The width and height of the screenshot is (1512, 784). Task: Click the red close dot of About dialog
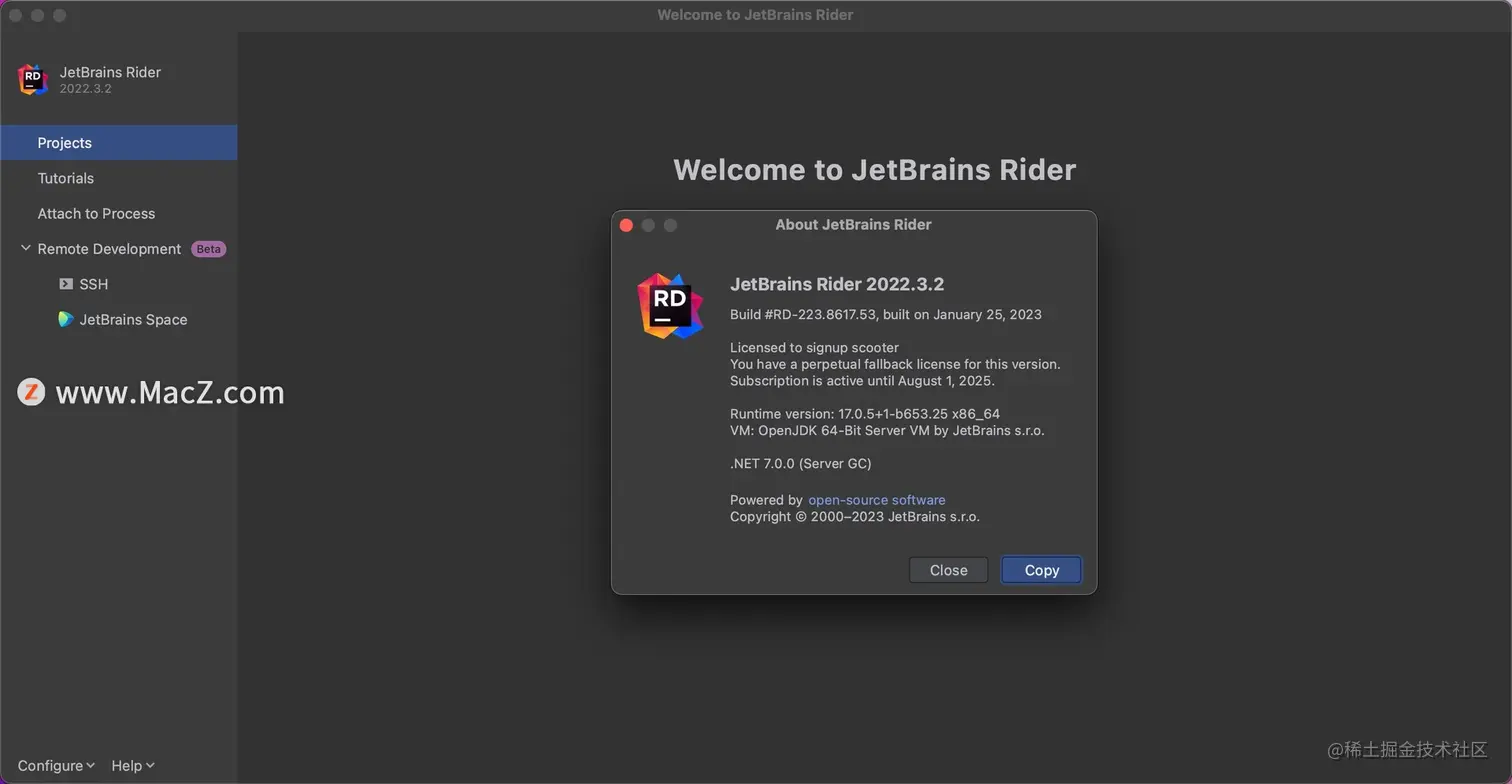pyautogui.click(x=626, y=225)
